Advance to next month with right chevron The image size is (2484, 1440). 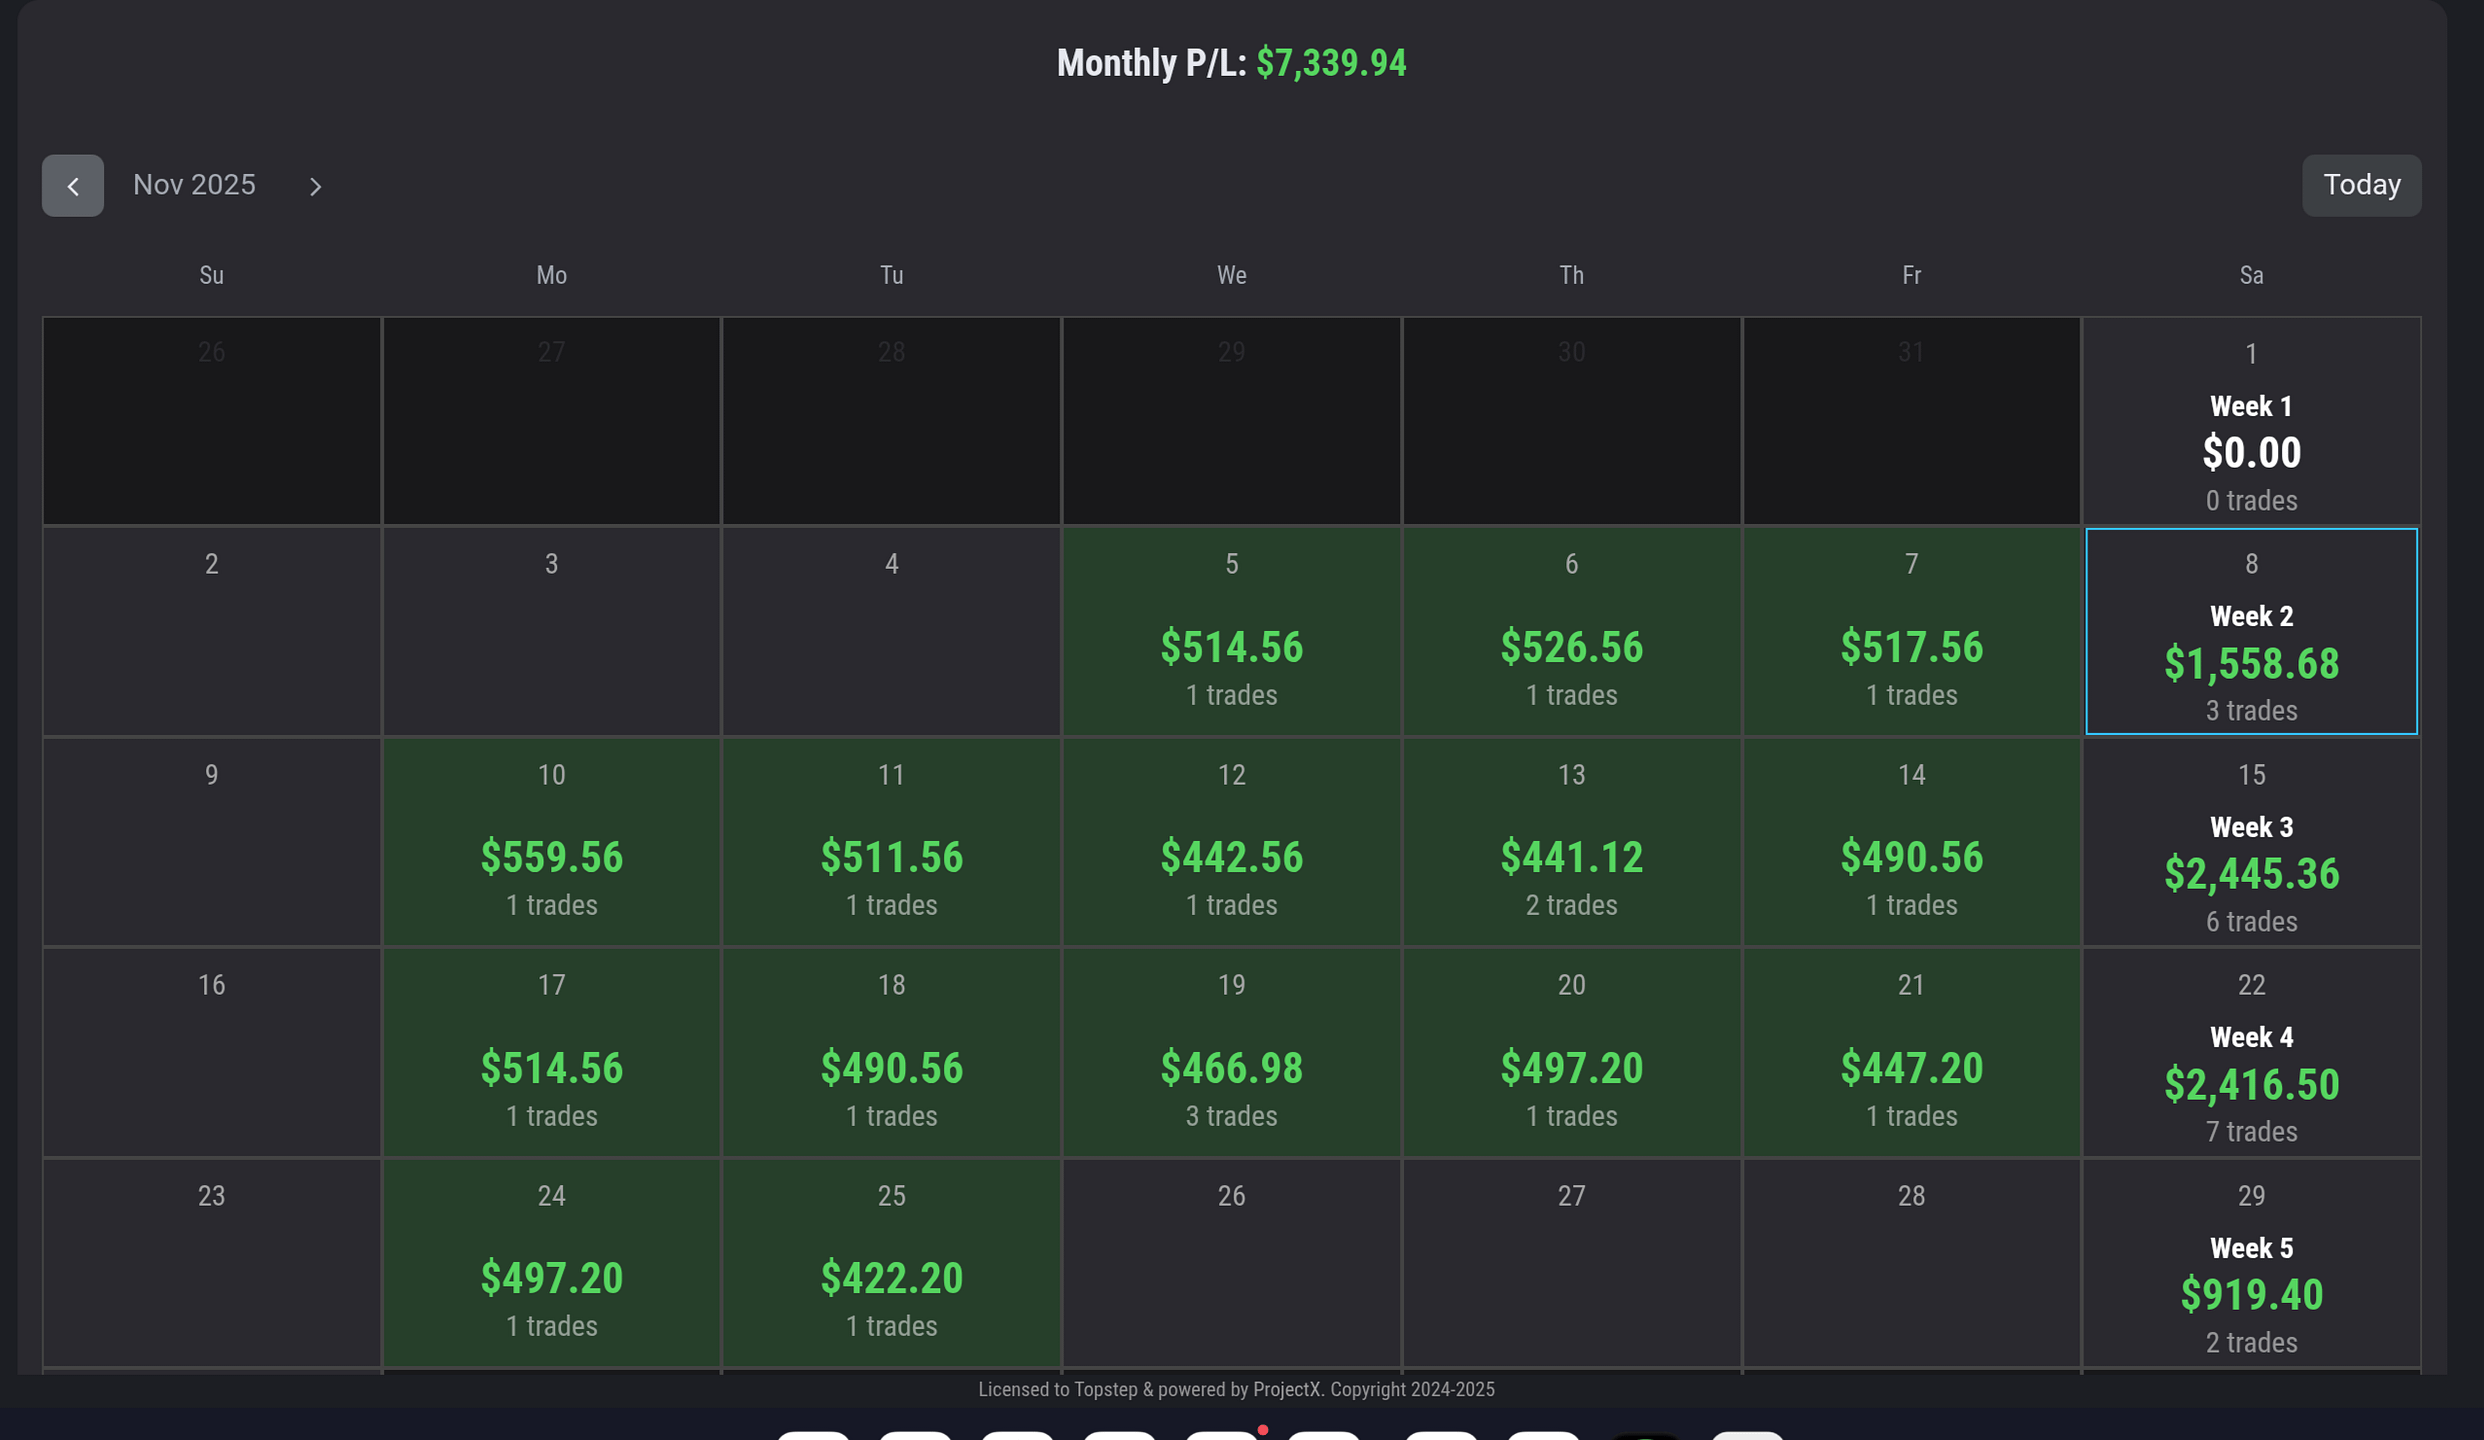tap(315, 186)
